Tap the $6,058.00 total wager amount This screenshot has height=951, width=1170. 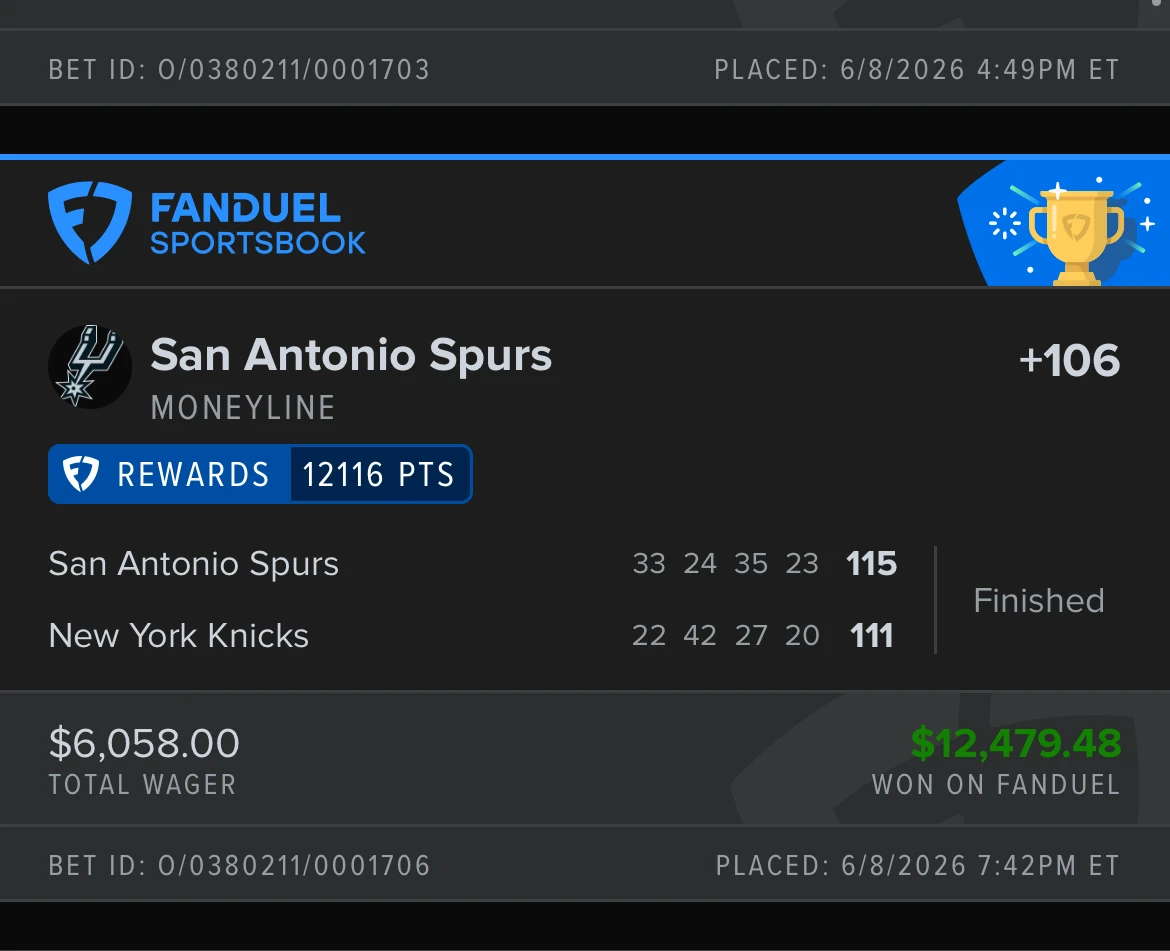[144, 743]
